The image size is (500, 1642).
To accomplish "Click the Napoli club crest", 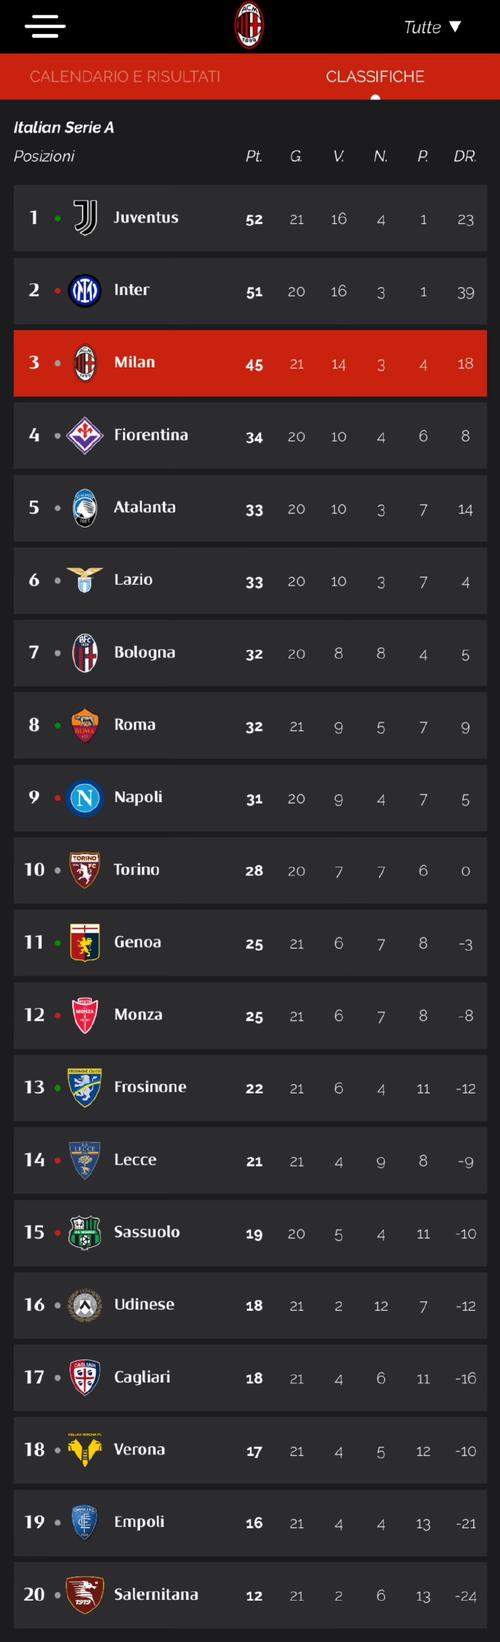I will point(85,798).
